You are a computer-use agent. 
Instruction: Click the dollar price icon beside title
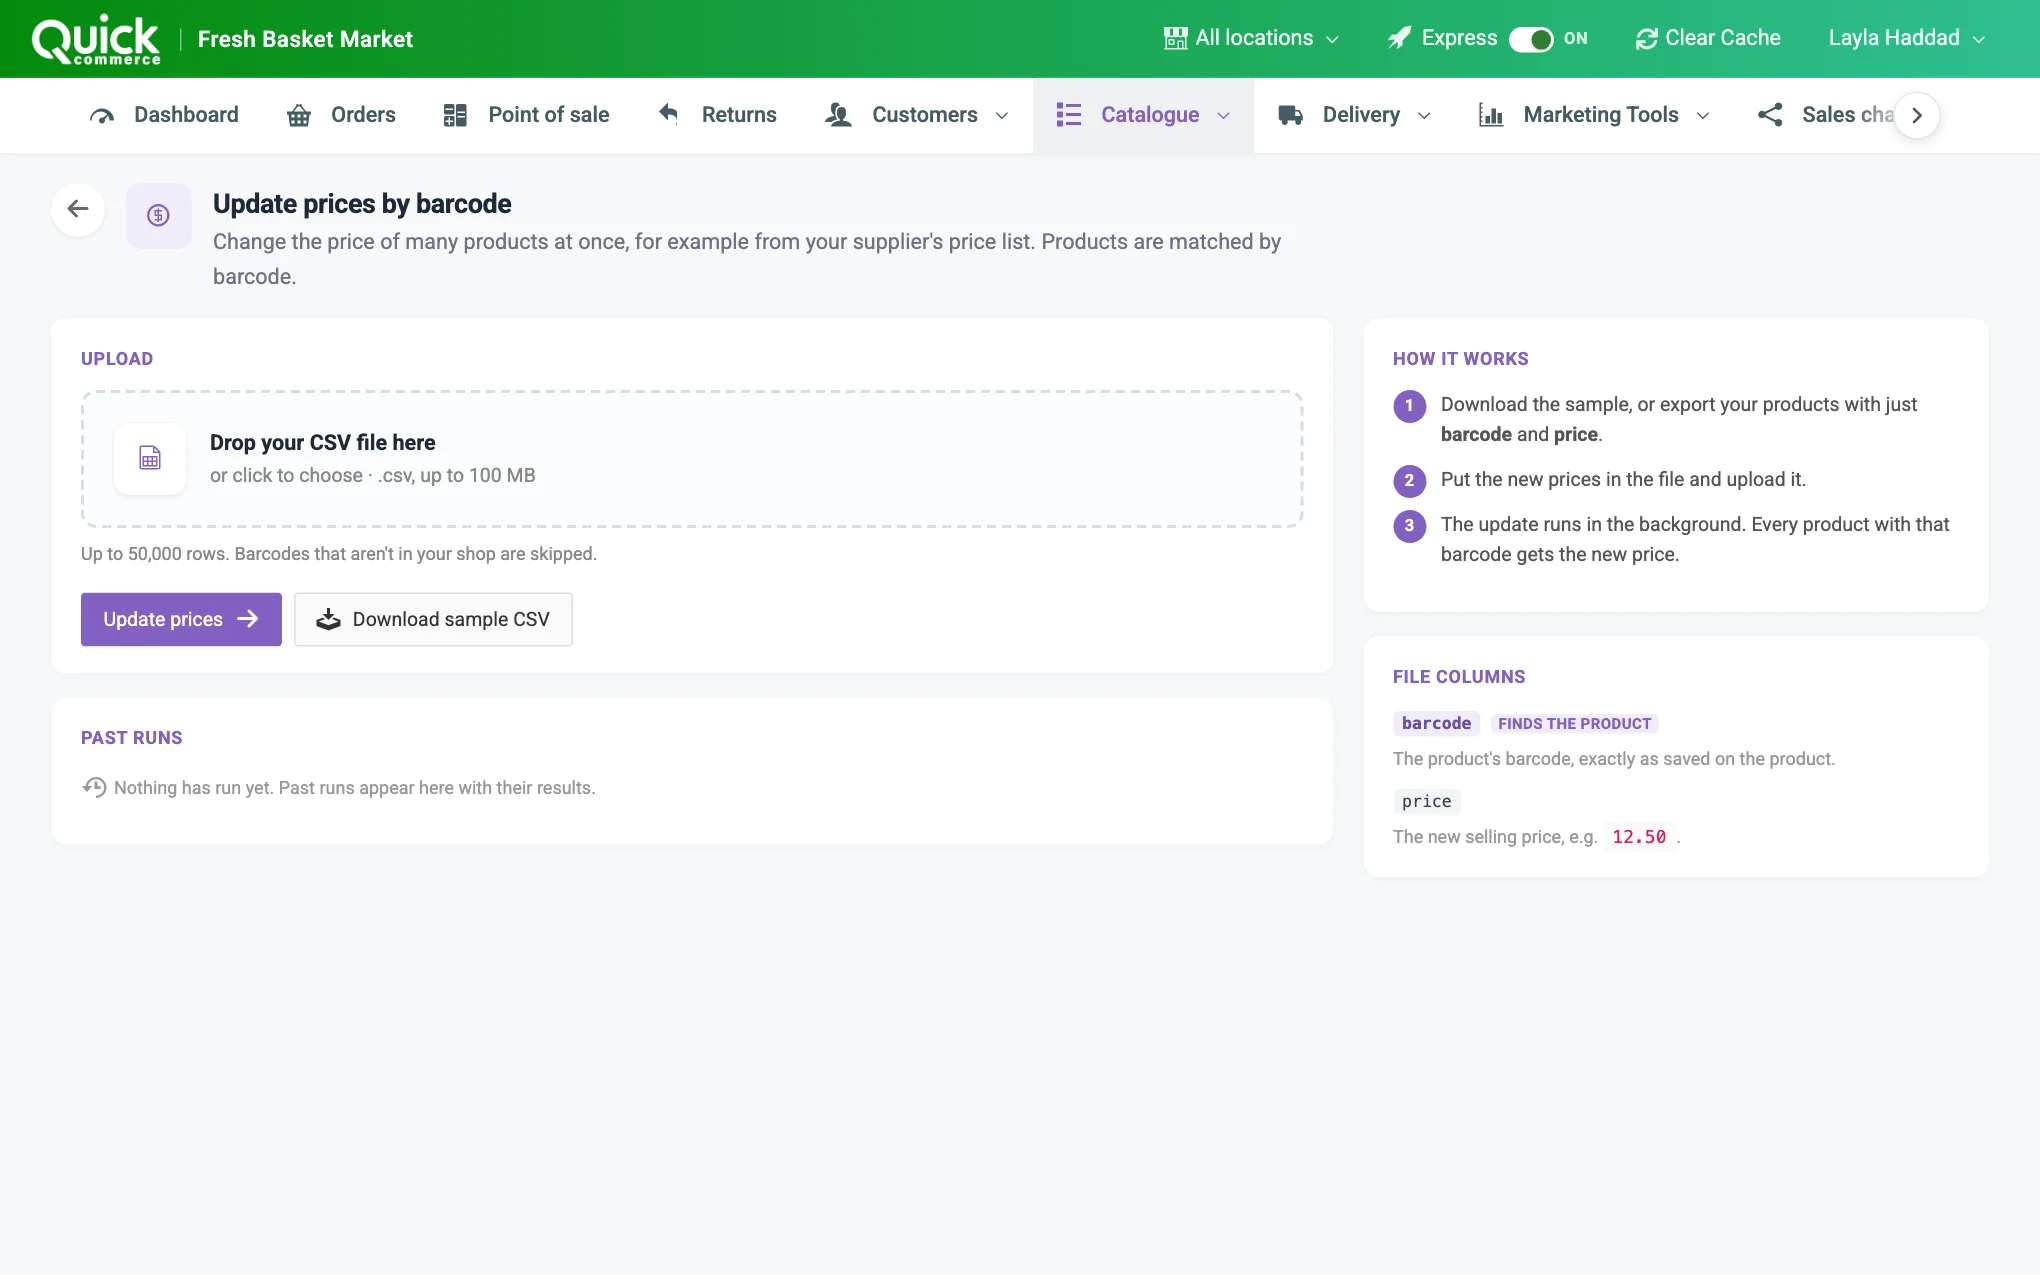click(158, 215)
